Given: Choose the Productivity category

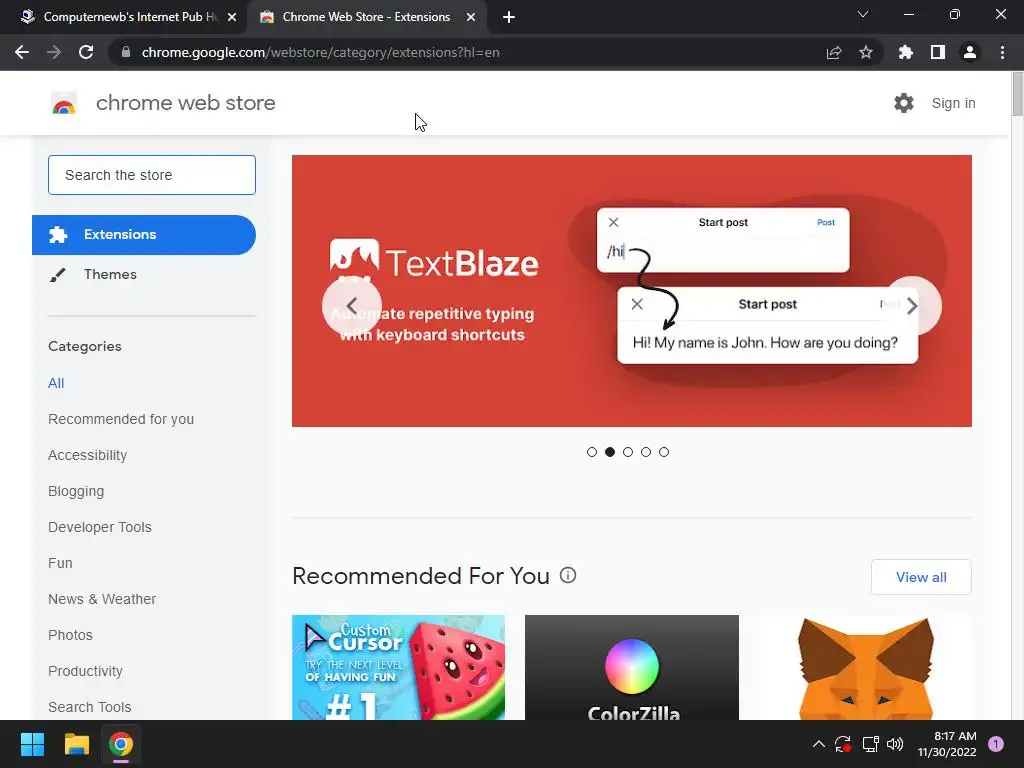Looking at the screenshot, I should coord(86,671).
